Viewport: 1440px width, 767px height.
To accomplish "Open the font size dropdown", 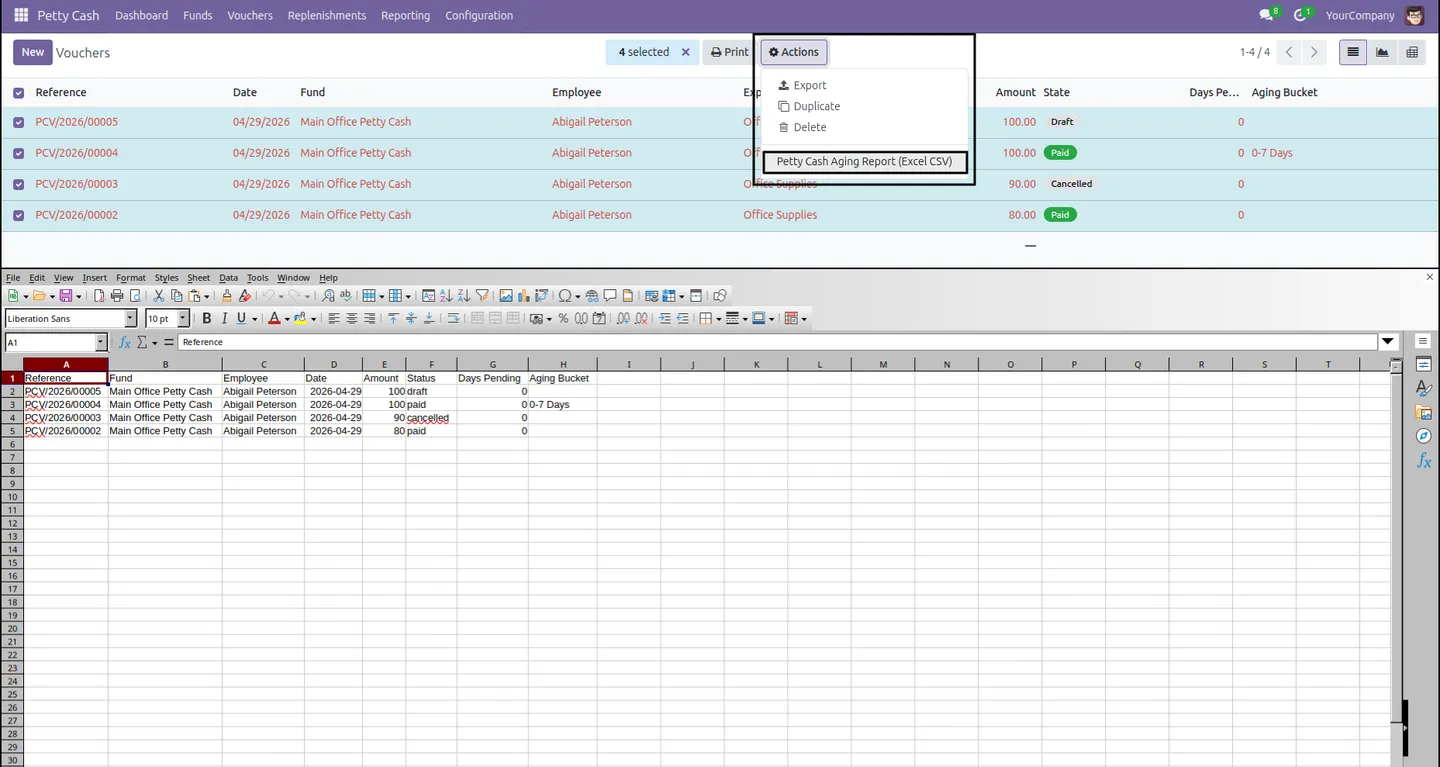I will click(x=183, y=319).
